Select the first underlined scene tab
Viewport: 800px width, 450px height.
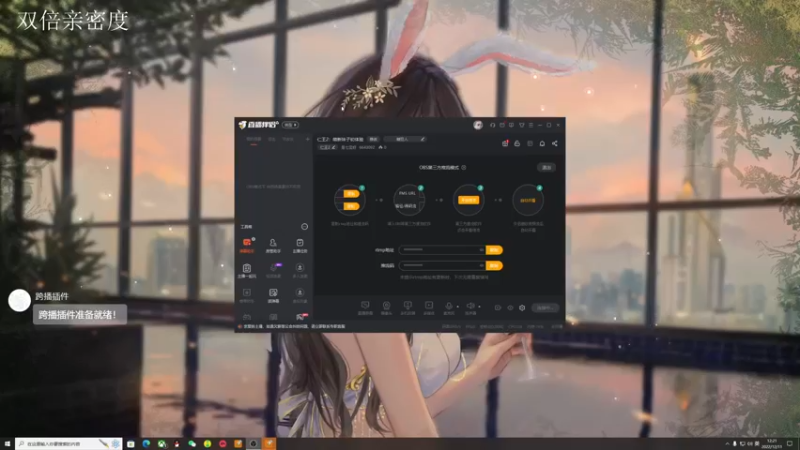254,139
